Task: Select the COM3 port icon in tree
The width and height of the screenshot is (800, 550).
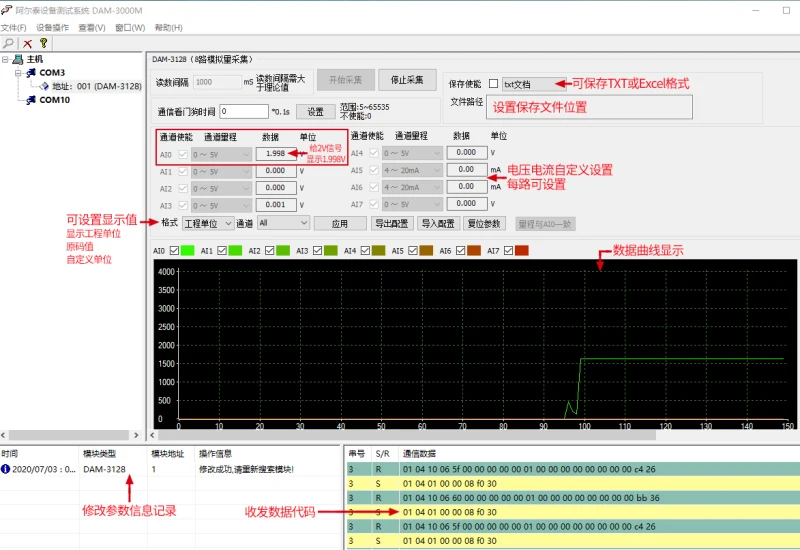Action: [31, 73]
